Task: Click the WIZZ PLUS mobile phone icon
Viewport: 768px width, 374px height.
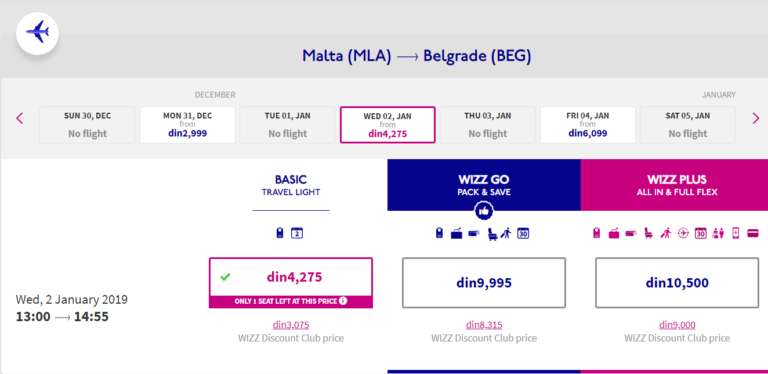Action: (x=735, y=234)
